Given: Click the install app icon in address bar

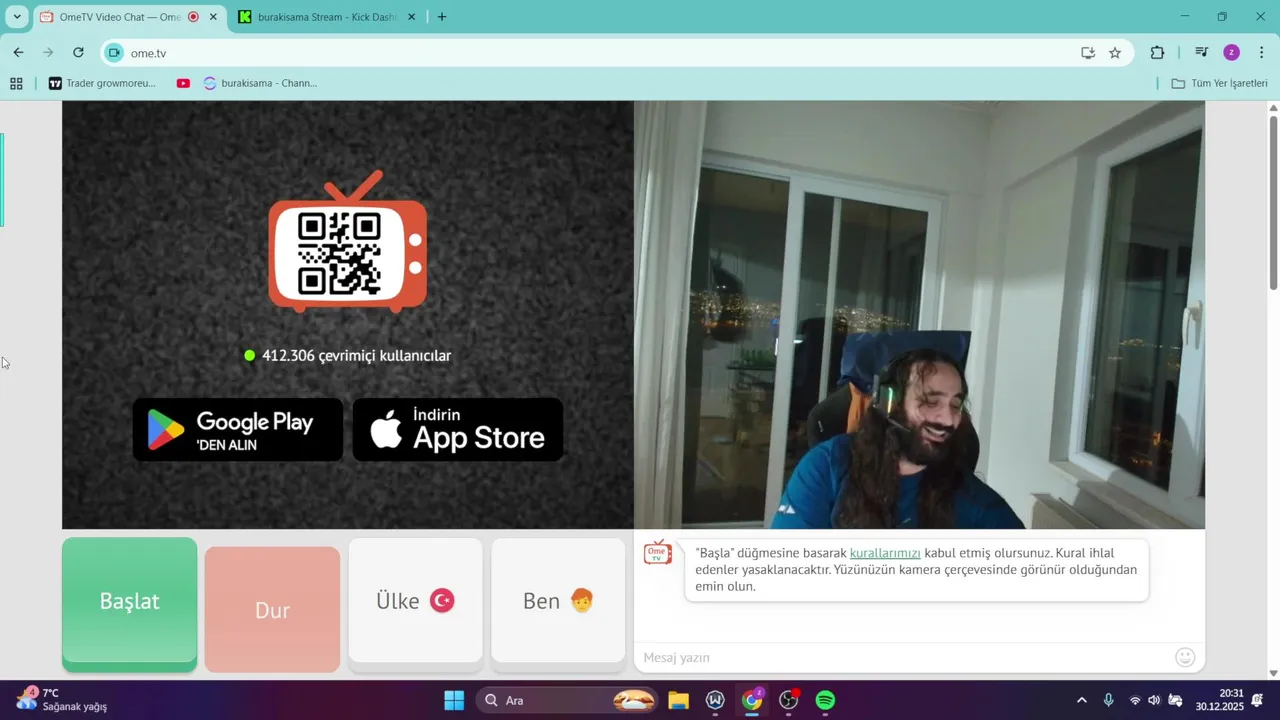Looking at the screenshot, I should pyautogui.click(x=1088, y=53).
